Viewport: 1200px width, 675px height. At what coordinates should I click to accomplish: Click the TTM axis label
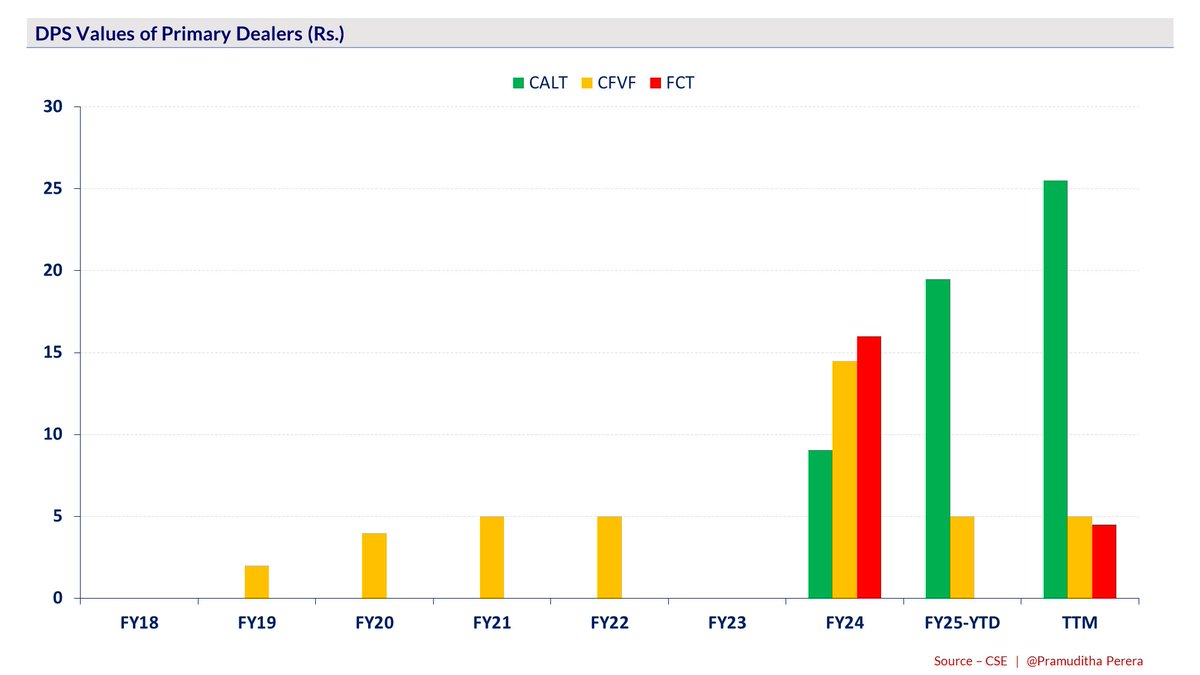1080,623
